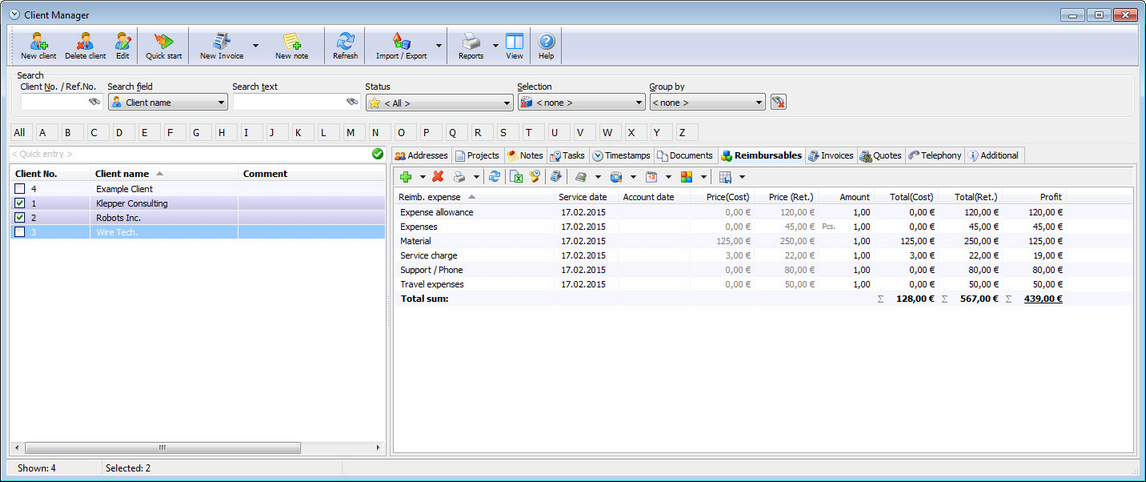Click green plus add reimbursable icon
Image resolution: width=1146 pixels, height=482 pixels.
[406, 176]
